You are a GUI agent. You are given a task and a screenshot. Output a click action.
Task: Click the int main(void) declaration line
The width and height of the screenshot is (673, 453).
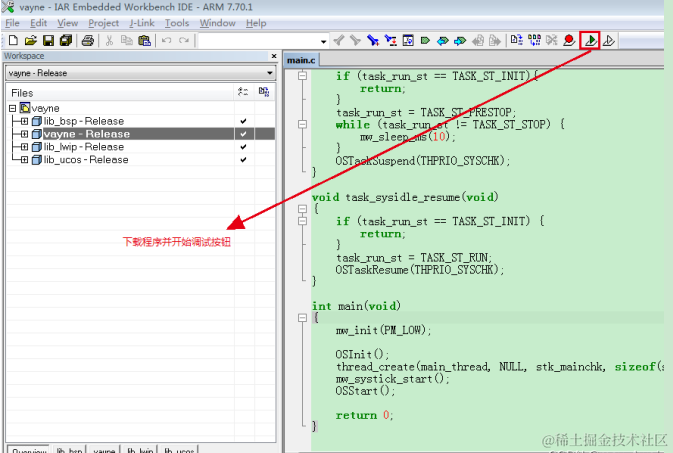click(356, 306)
